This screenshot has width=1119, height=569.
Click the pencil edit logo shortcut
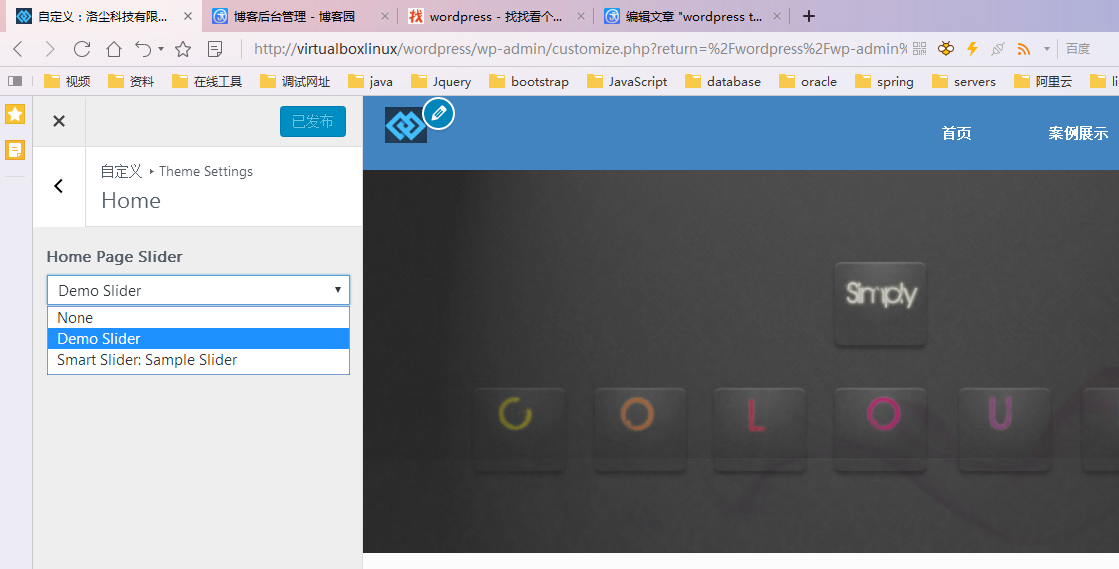pyautogui.click(x=439, y=114)
